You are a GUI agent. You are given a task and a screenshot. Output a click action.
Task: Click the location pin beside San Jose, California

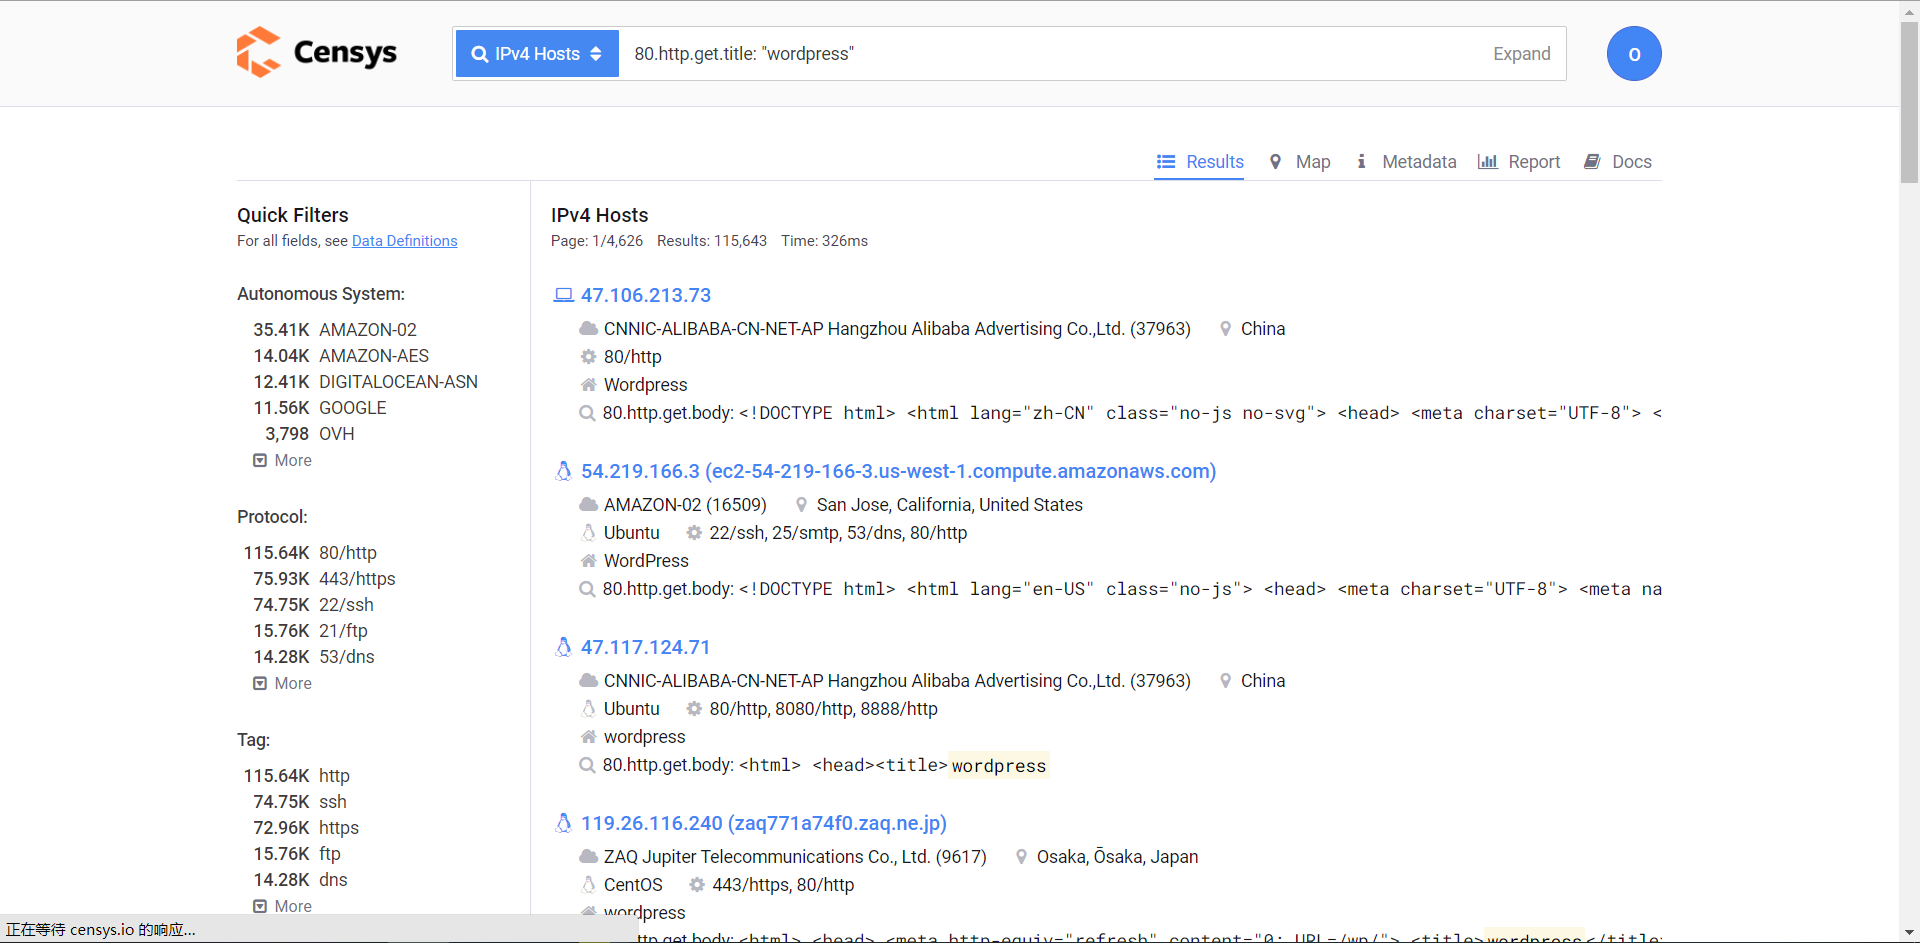(x=801, y=505)
